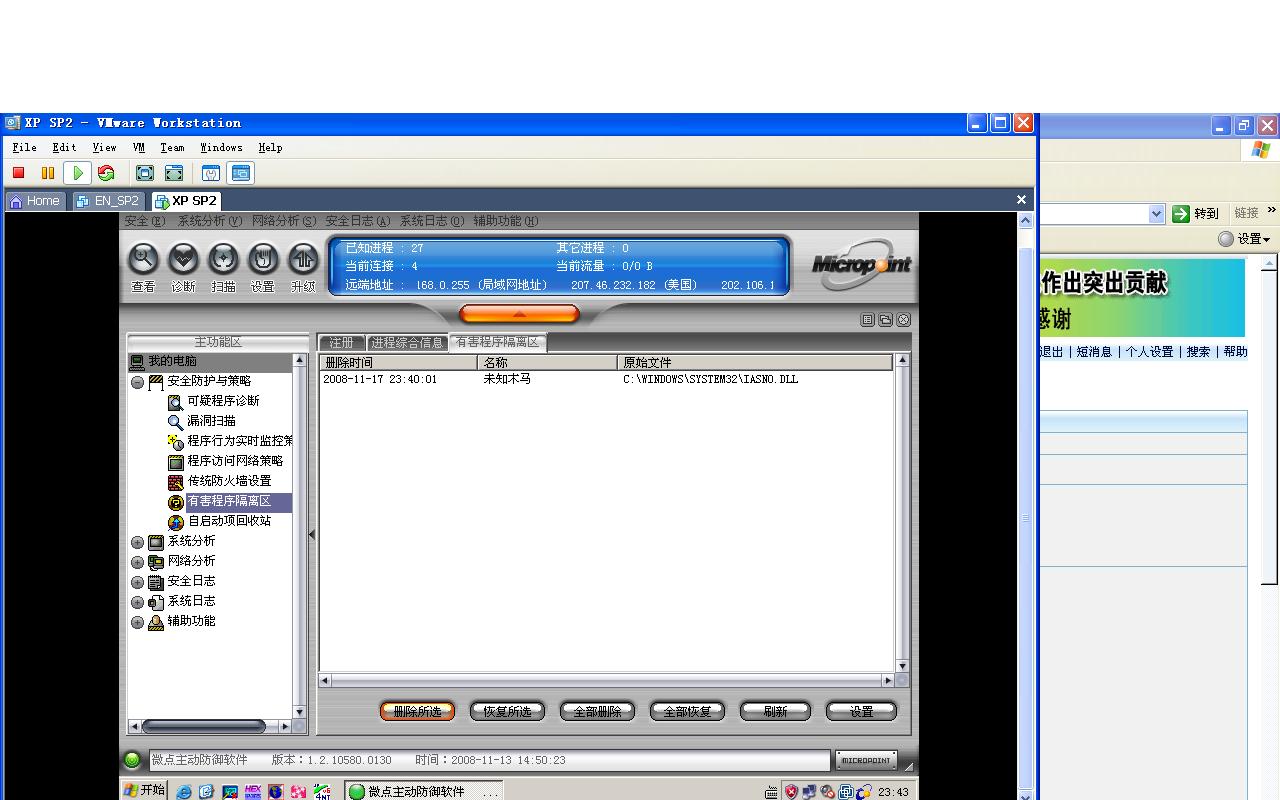
Task: Click the VMware summary view toolbar icon
Action: (211, 173)
